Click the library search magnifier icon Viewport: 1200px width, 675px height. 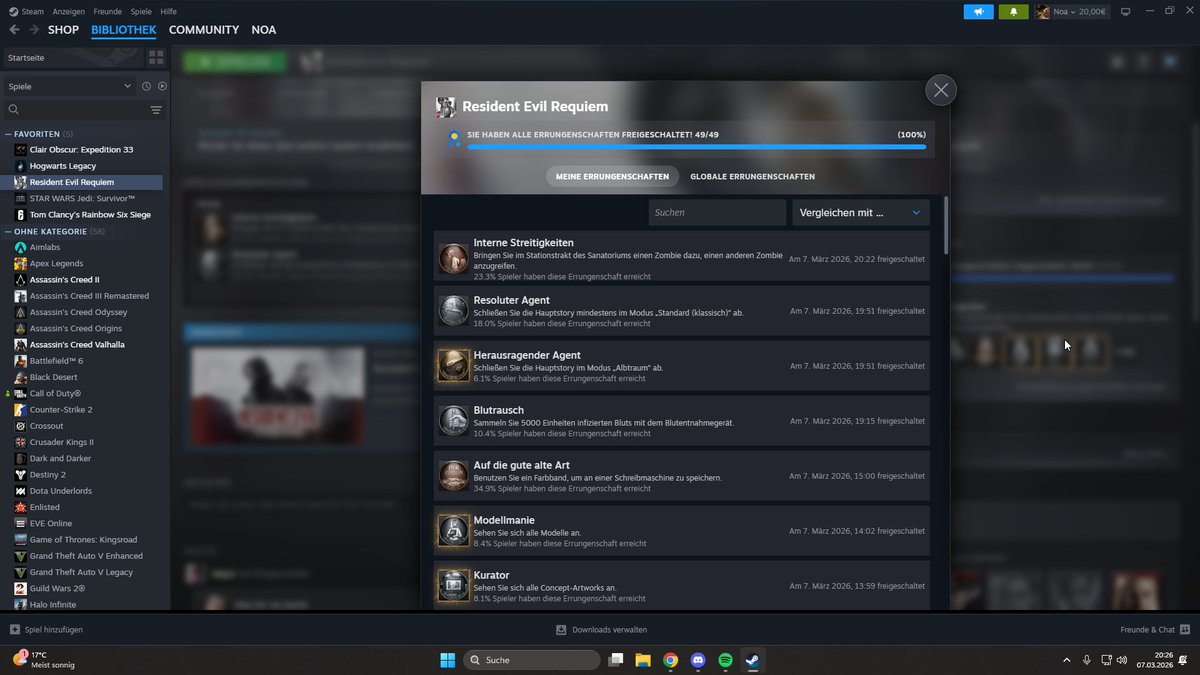click(14, 110)
